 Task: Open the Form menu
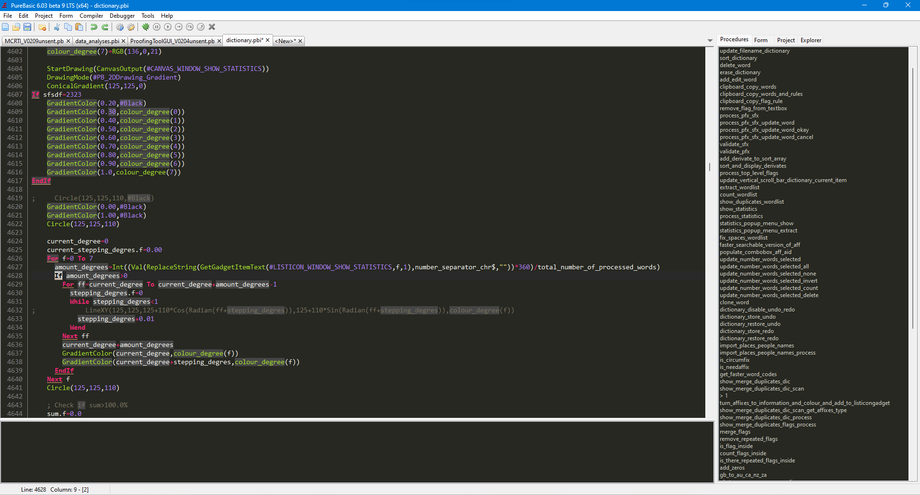[66, 16]
